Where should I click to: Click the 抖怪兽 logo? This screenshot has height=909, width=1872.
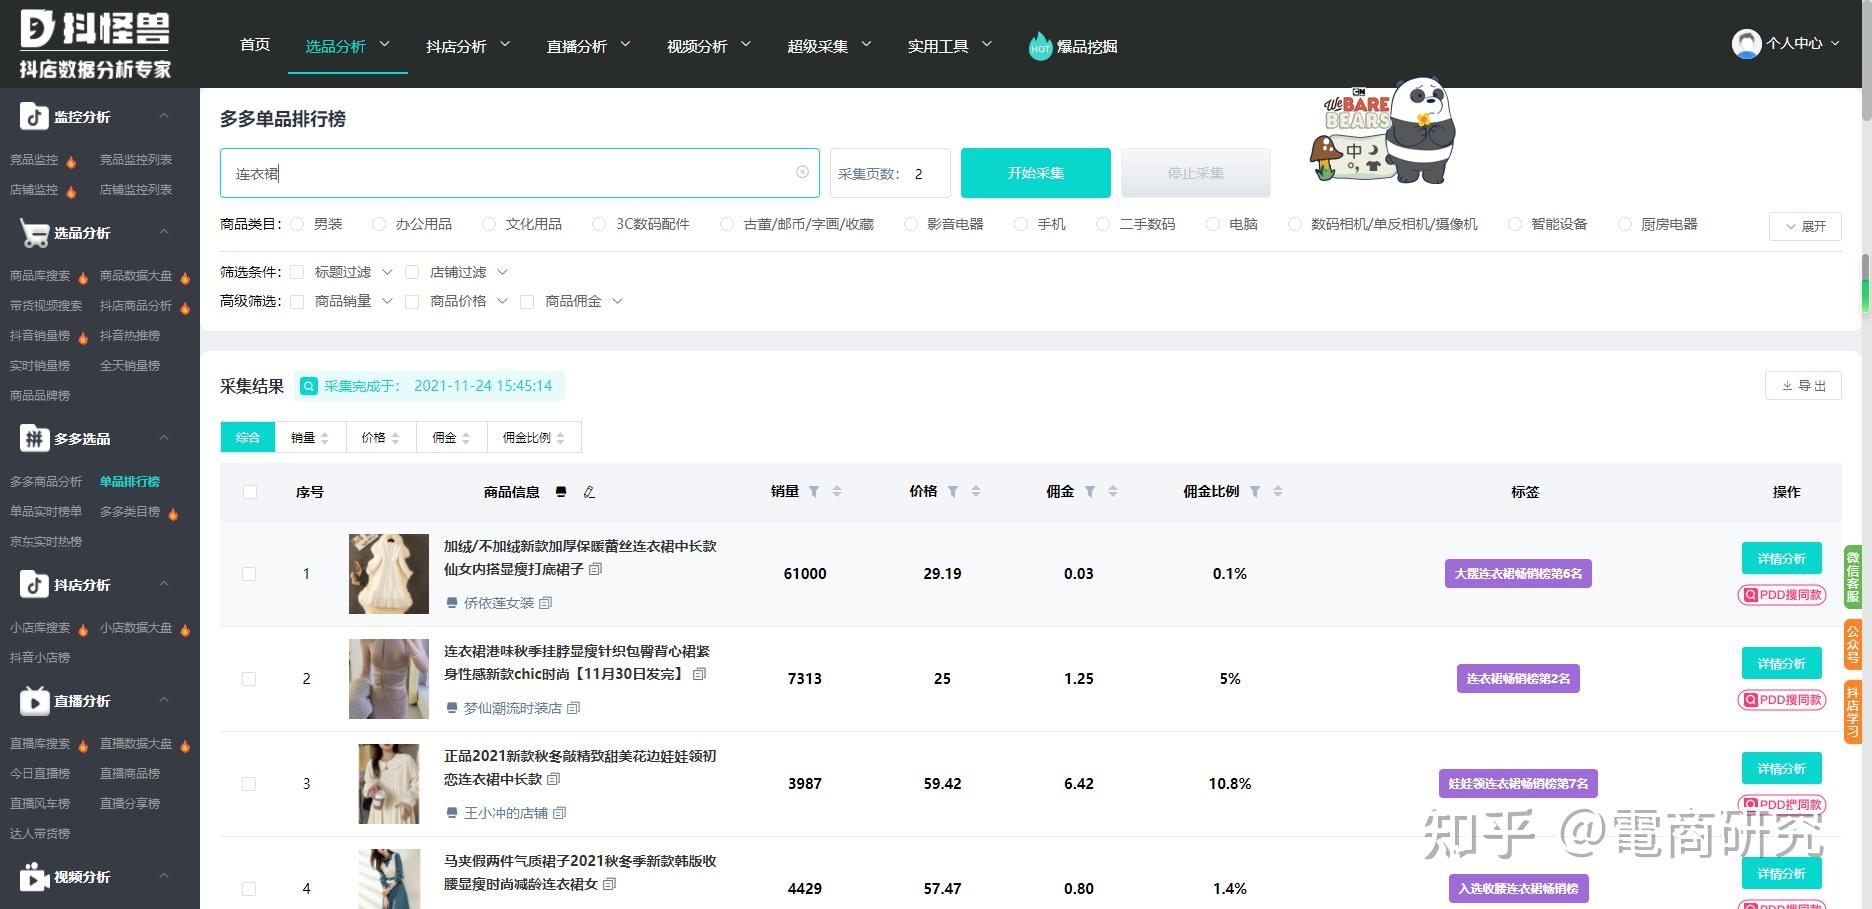[95, 44]
